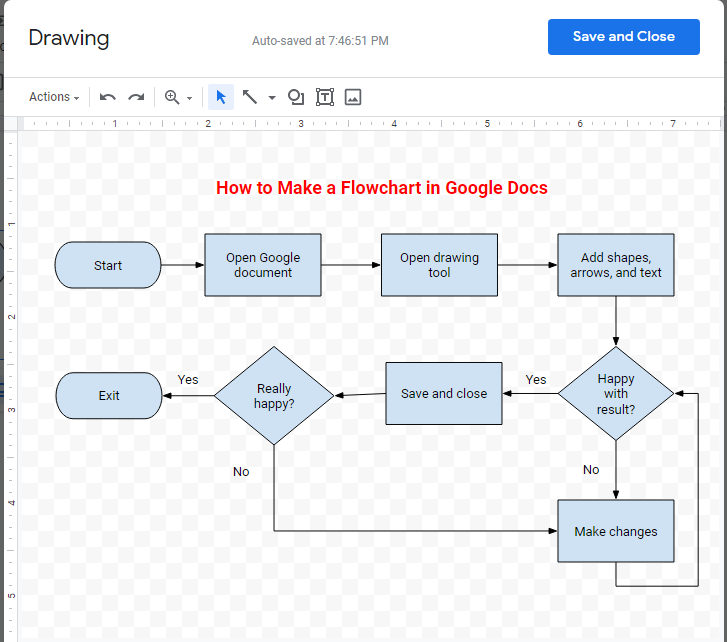Click the No label below Really happy?
This screenshot has width=727, height=642.
click(241, 472)
